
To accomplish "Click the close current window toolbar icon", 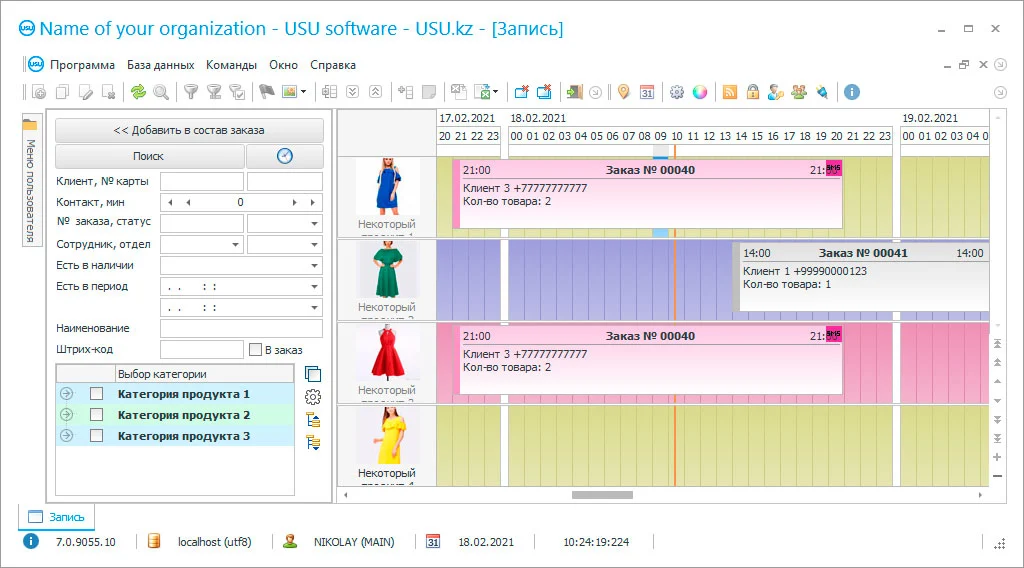I will click(521, 92).
